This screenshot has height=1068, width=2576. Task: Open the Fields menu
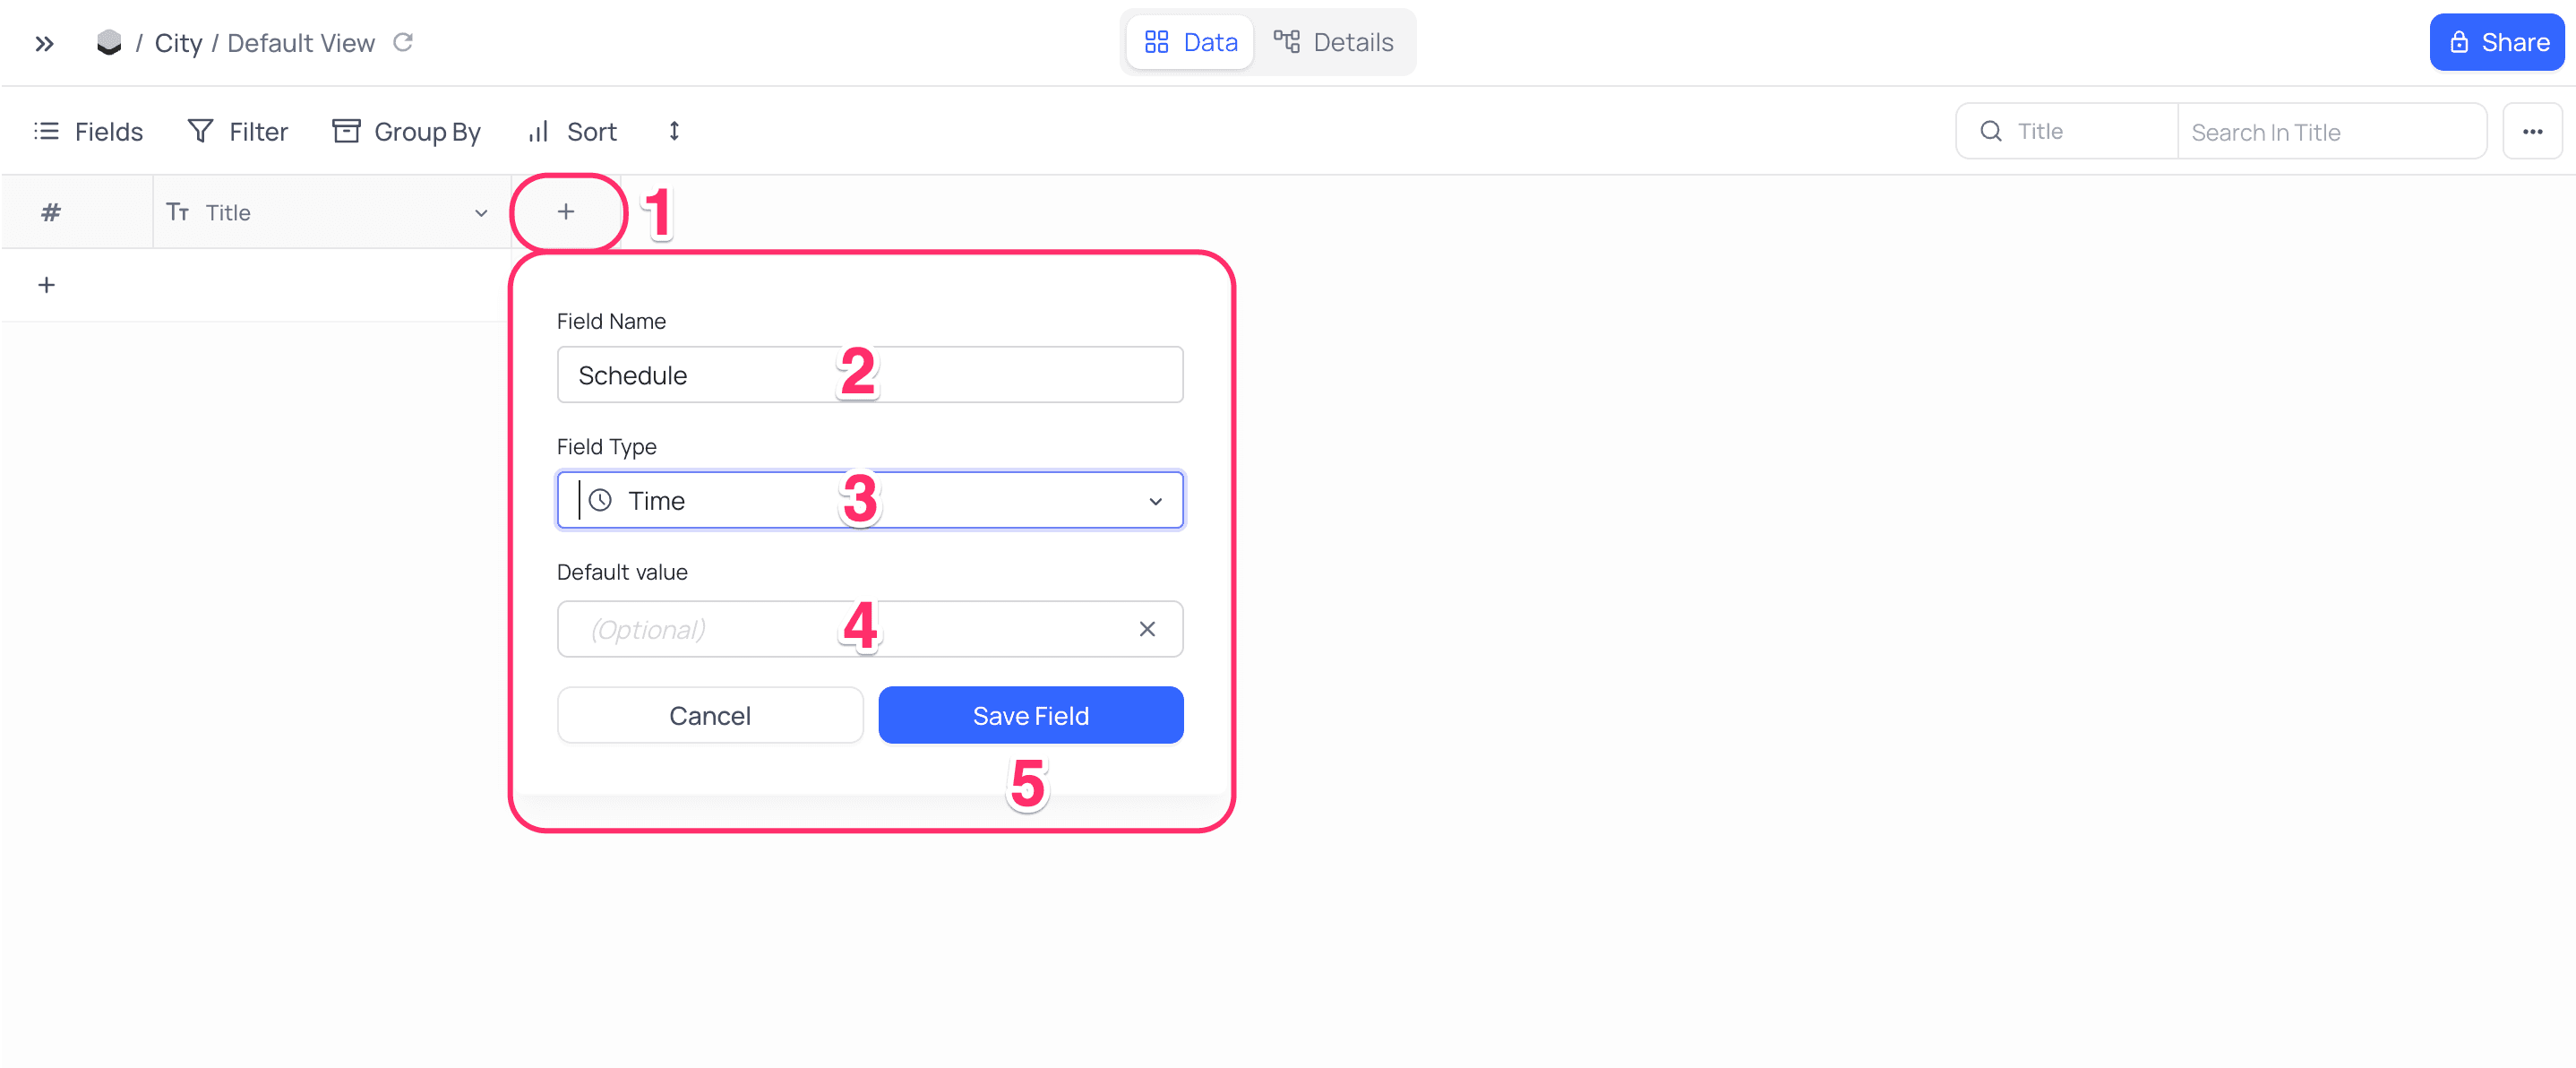coord(89,131)
